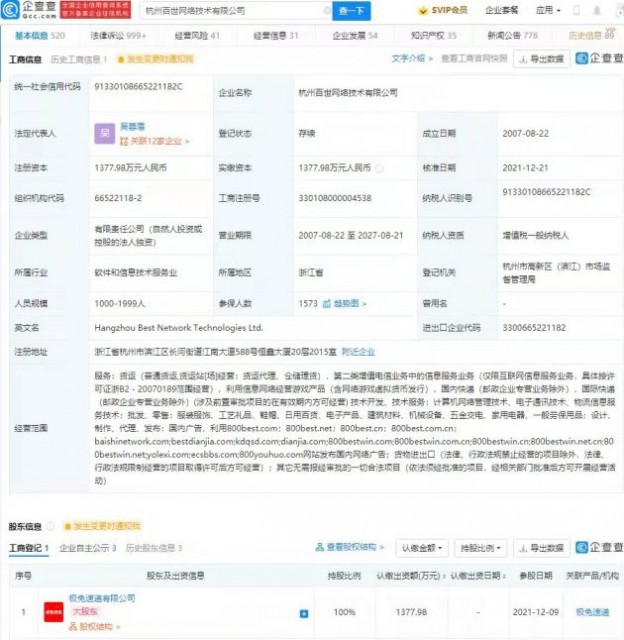This screenshot has height=640, width=624.
Task: Click 人员规模 value 1000-1999人
Action: coord(120,303)
